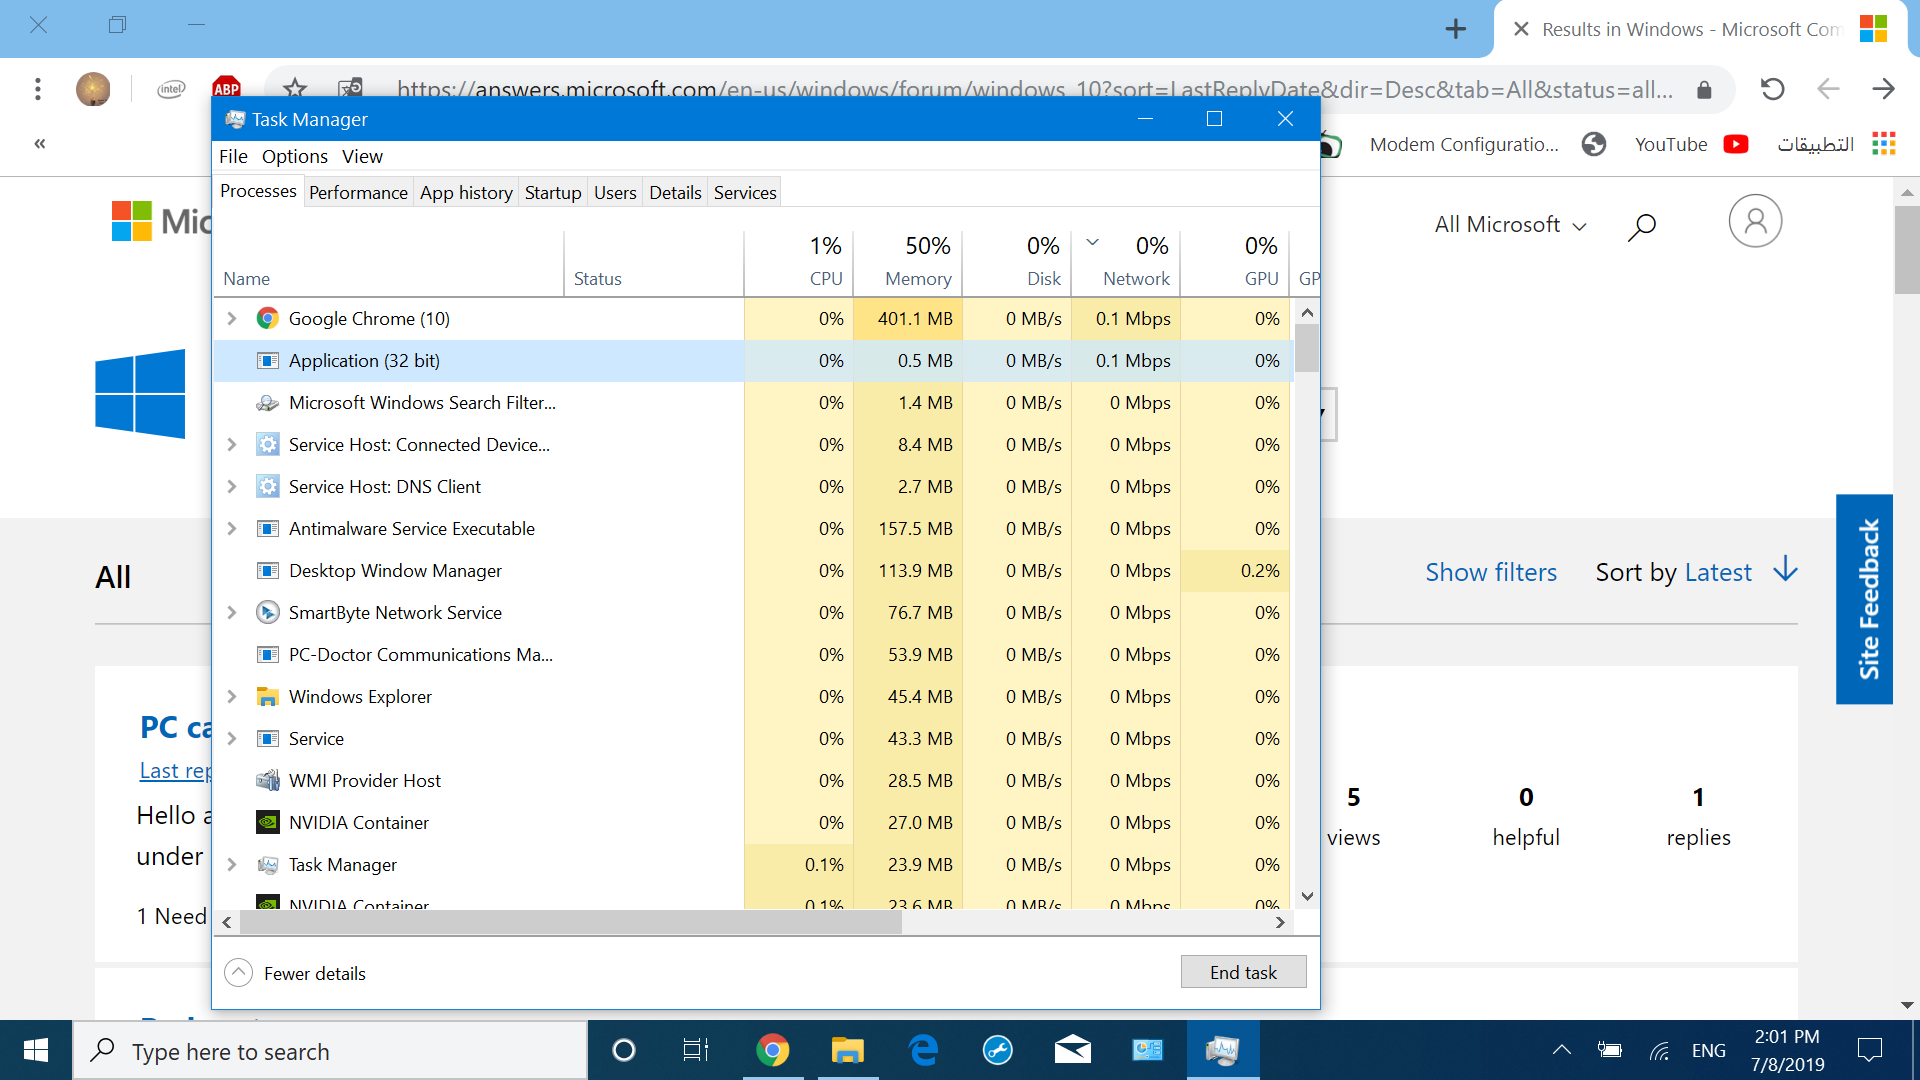Open Task View in the taskbar
Screen dimensions: 1920x1080
coord(696,1050)
